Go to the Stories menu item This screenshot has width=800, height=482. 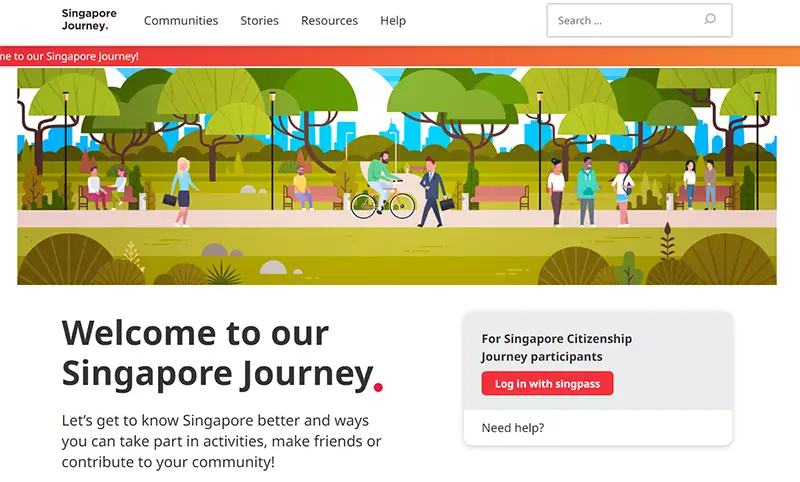[x=259, y=21]
